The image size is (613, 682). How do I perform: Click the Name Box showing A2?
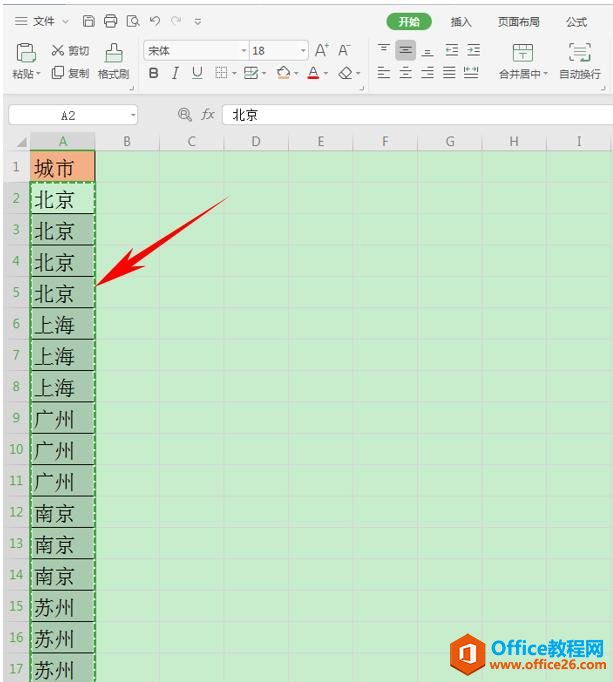click(x=68, y=115)
